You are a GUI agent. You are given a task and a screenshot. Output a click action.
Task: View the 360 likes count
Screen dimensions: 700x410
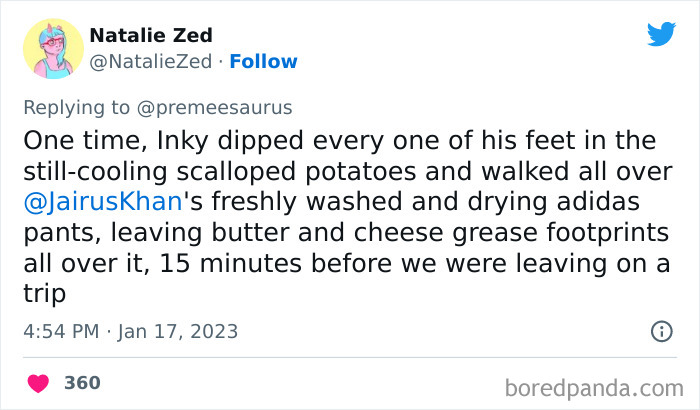coord(82,383)
